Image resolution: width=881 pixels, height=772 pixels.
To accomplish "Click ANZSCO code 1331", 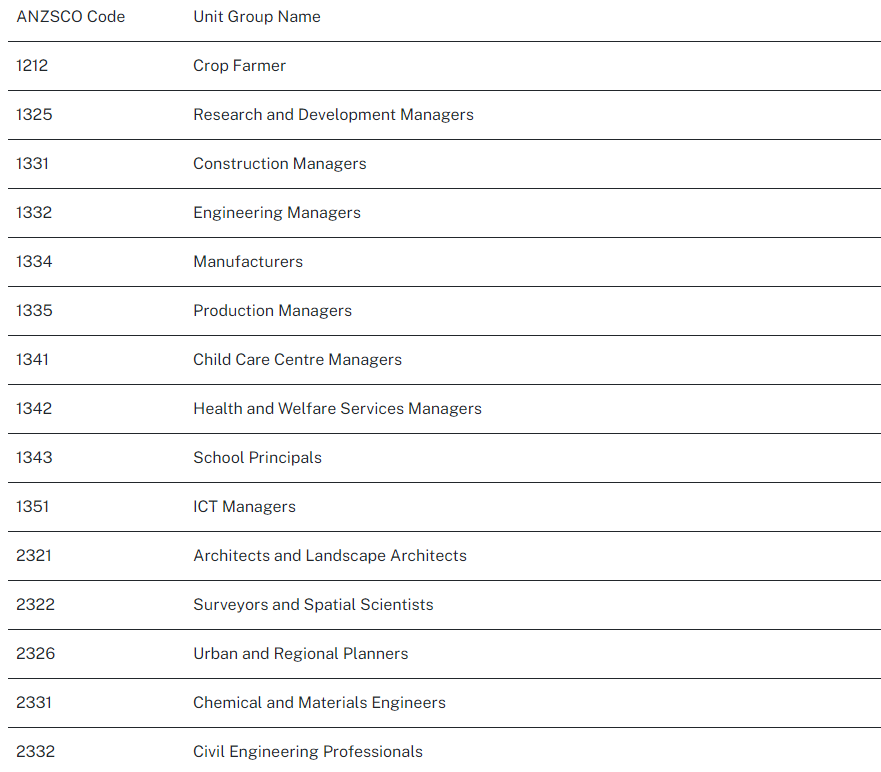I will pos(32,164).
